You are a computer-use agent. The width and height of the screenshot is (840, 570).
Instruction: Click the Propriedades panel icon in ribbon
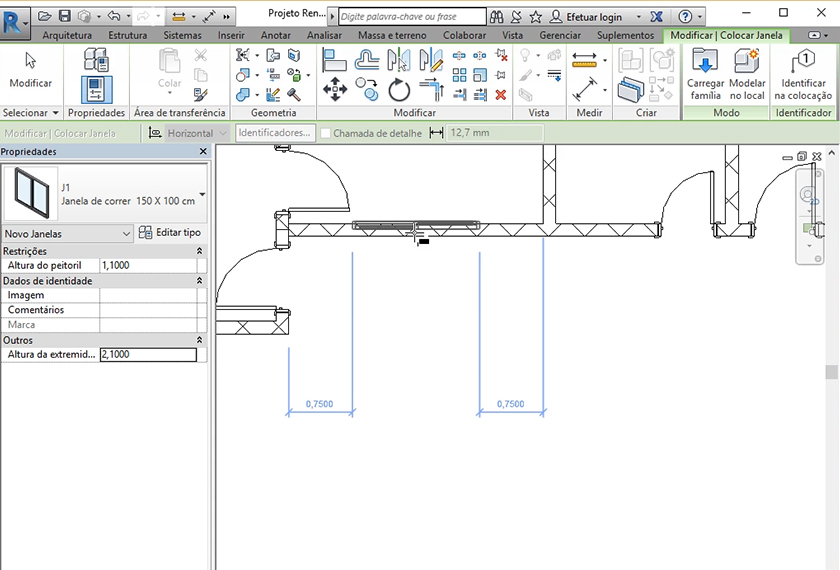pyautogui.click(x=96, y=90)
